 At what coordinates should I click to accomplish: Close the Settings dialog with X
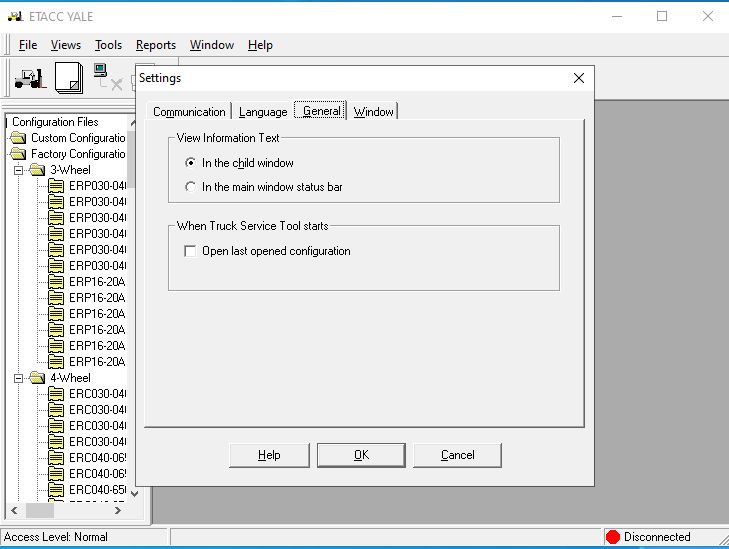tap(579, 78)
